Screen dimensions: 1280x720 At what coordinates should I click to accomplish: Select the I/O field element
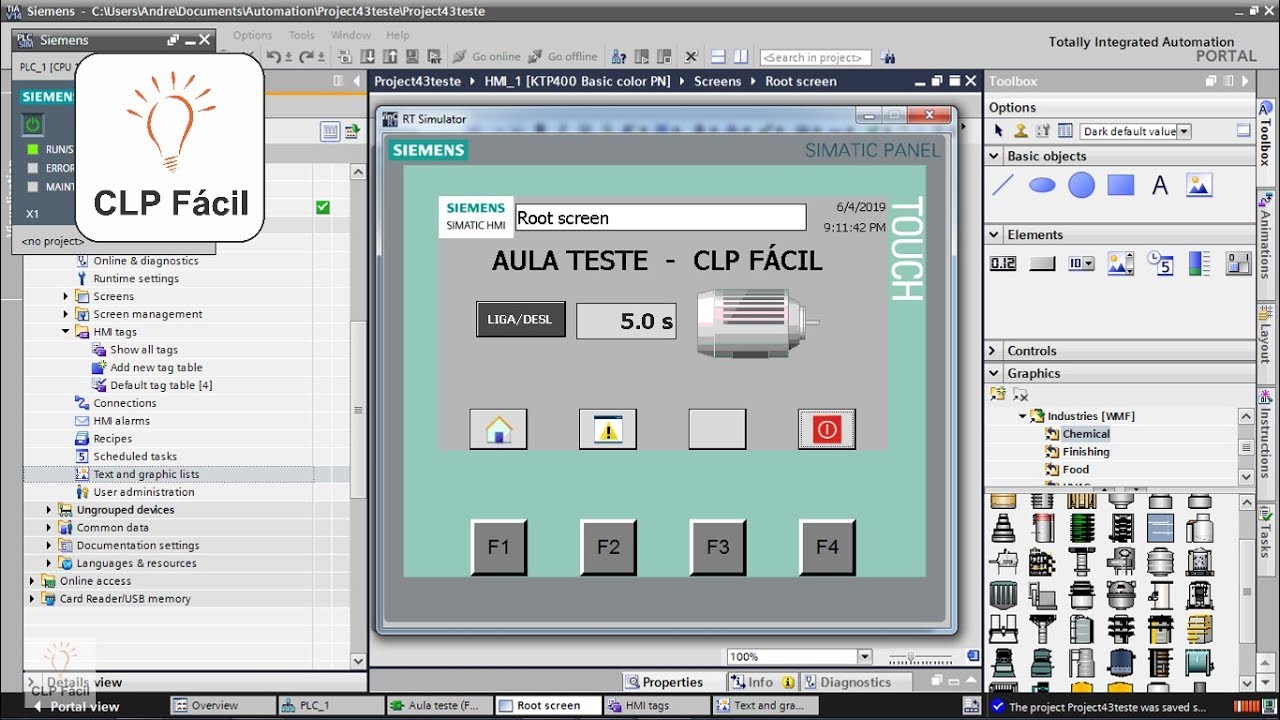pyautogui.click(x=1003, y=264)
